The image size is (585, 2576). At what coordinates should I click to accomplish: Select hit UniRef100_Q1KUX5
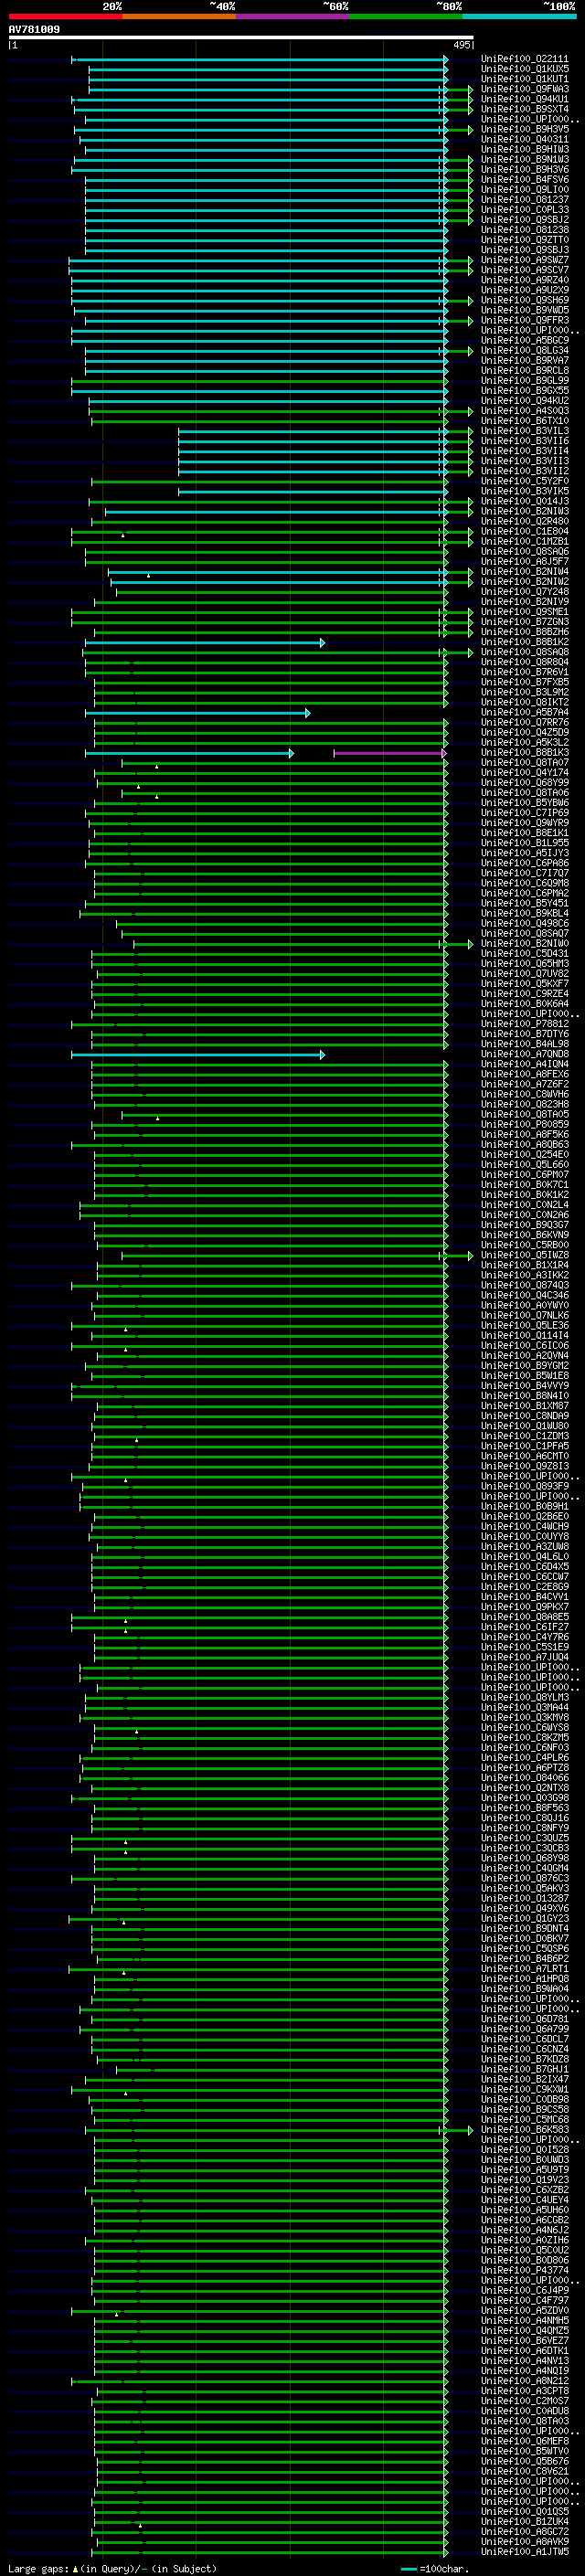[524, 69]
